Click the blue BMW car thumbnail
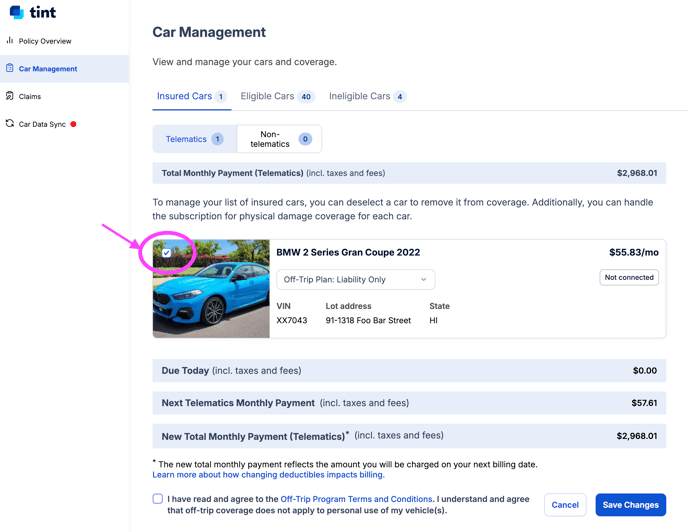 coord(211,289)
